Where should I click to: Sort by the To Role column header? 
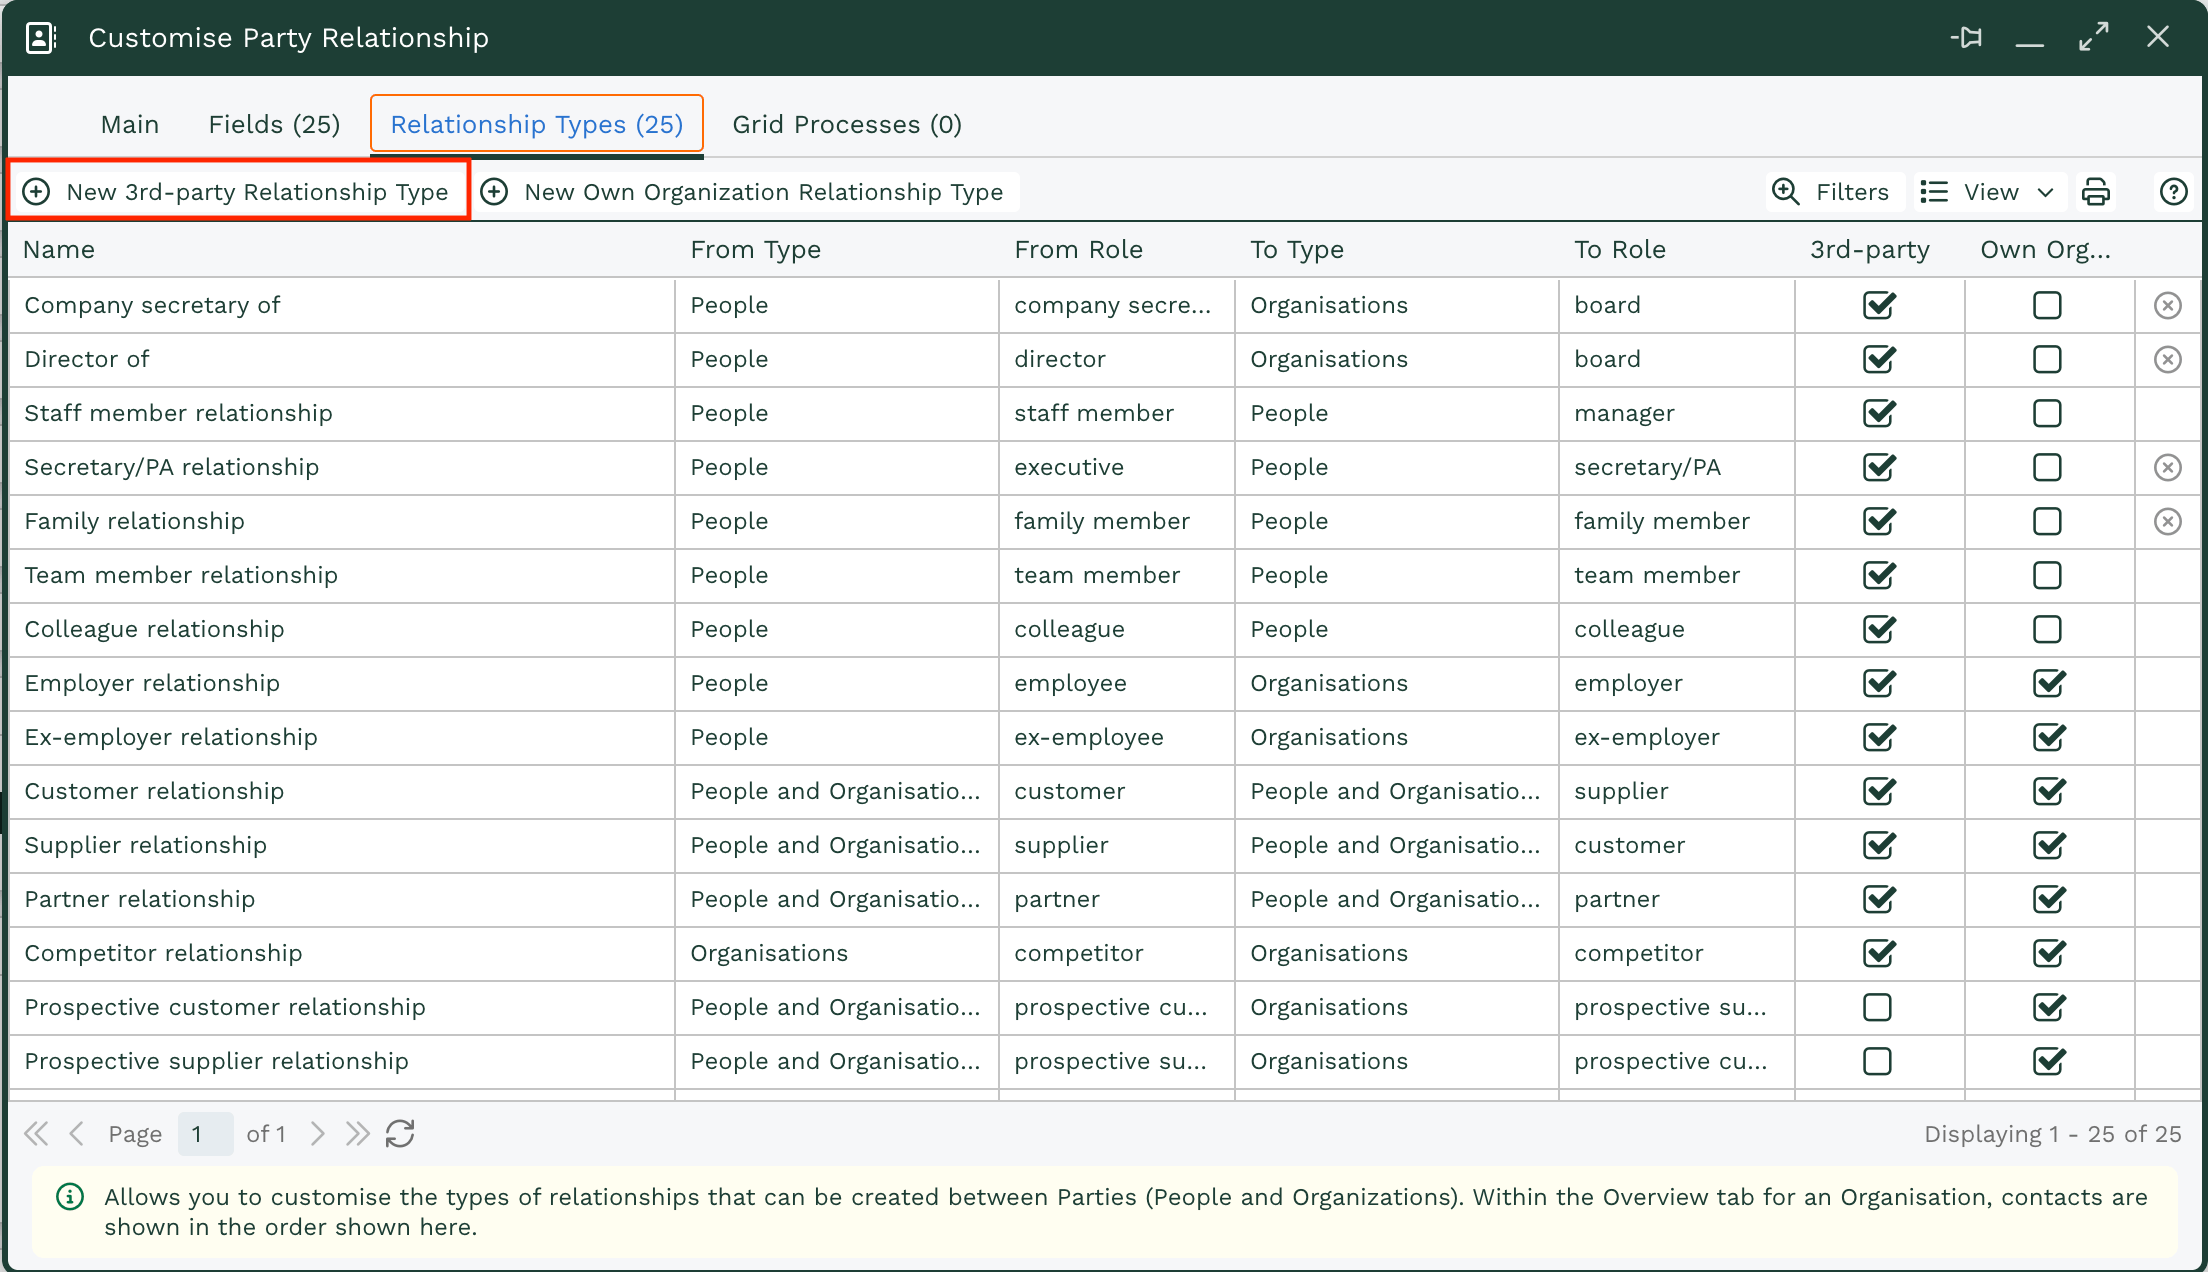pyautogui.click(x=1677, y=249)
